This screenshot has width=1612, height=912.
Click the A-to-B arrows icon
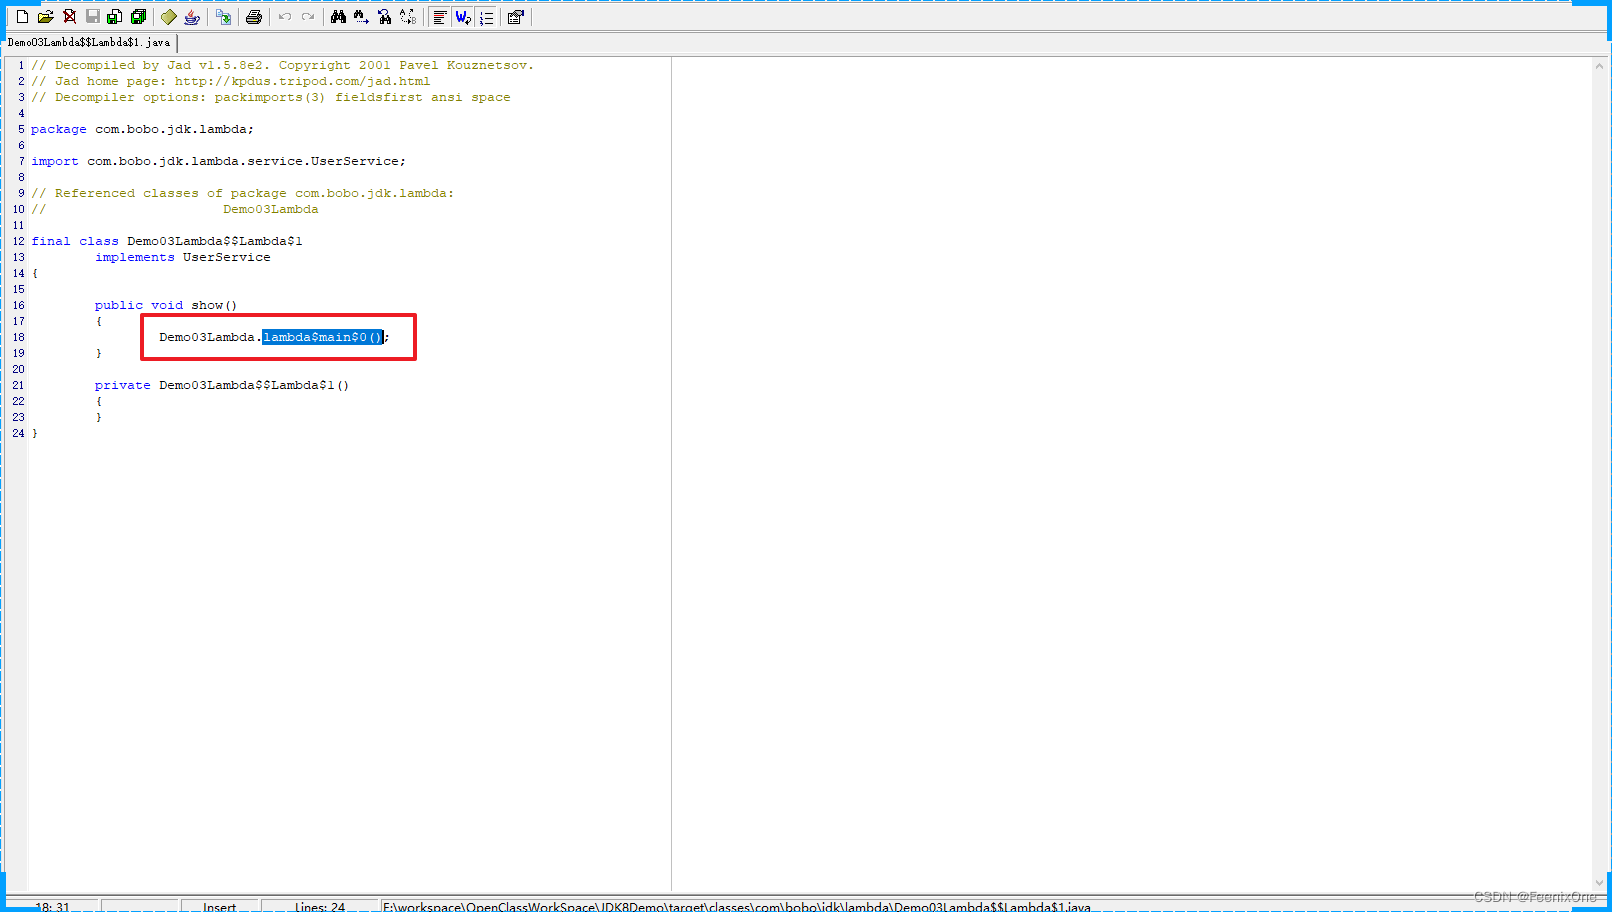click(408, 17)
